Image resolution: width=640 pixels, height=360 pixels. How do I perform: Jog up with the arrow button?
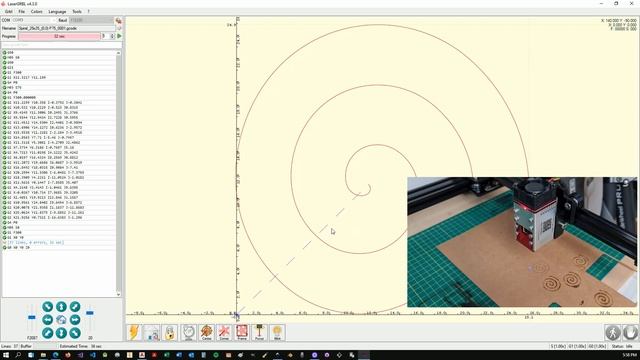click(61, 307)
